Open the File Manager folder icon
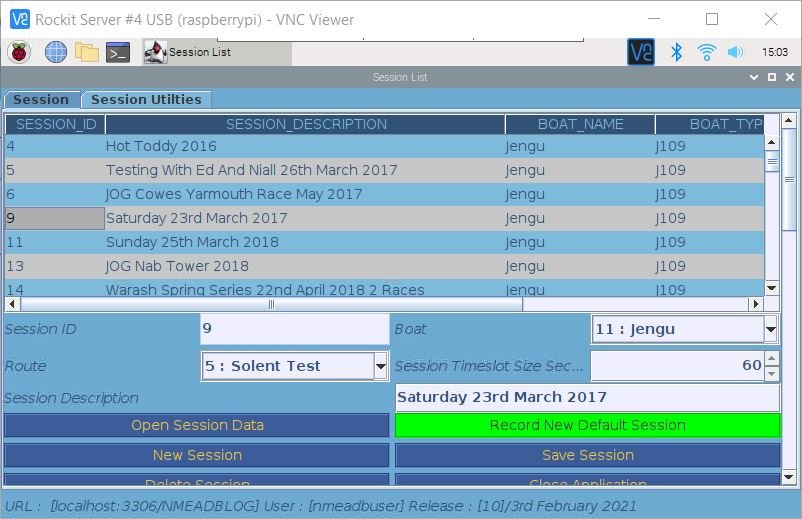The height and width of the screenshot is (519, 802). [x=87, y=52]
